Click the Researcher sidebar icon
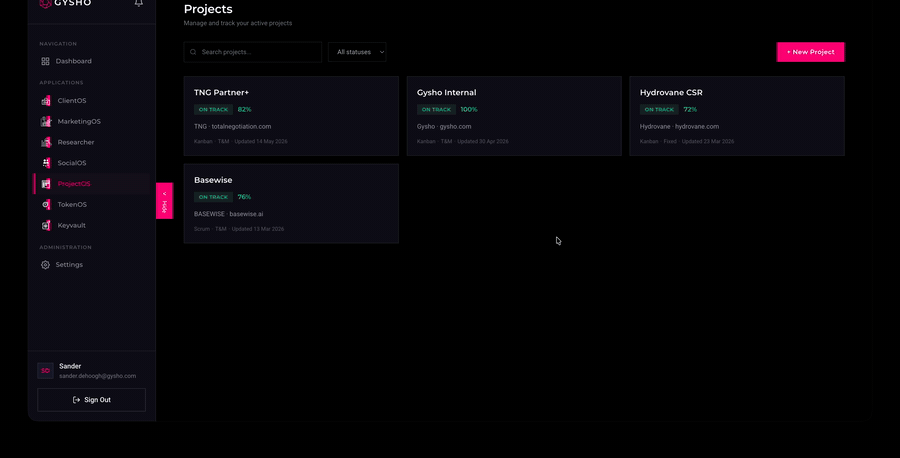Image resolution: width=900 pixels, height=458 pixels. [x=46, y=142]
